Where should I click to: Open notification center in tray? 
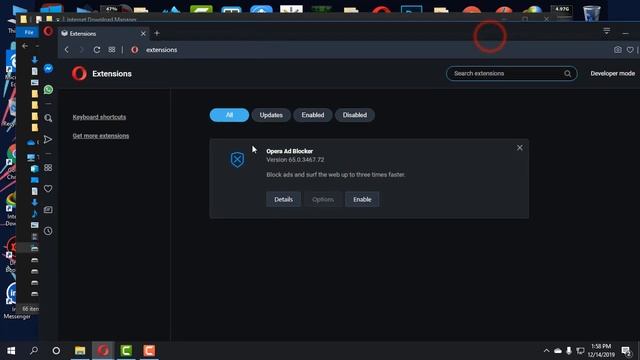pyautogui.click(x=626, y=351)
